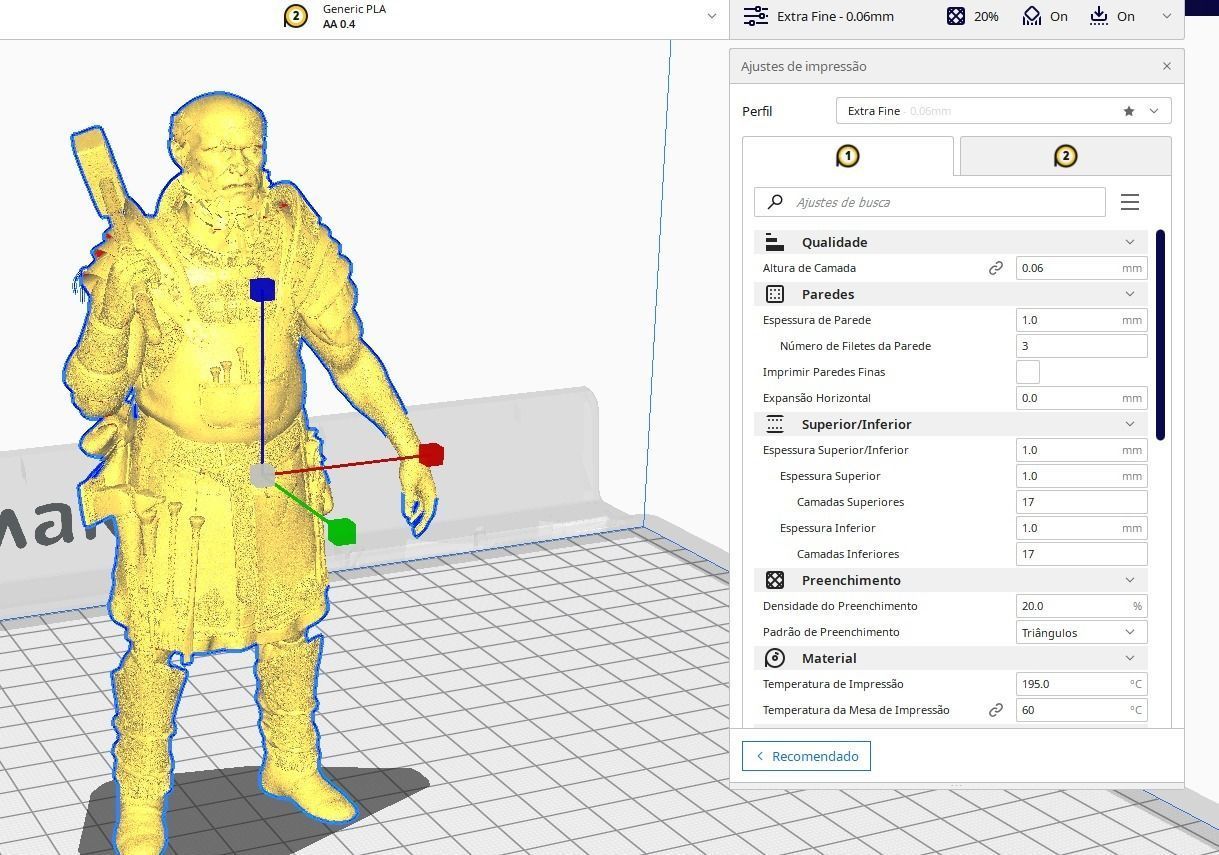The width and height of the screenshot is (1219, 855).
Task: Click the Qualidade section layer icon
Action: (774, 241)
